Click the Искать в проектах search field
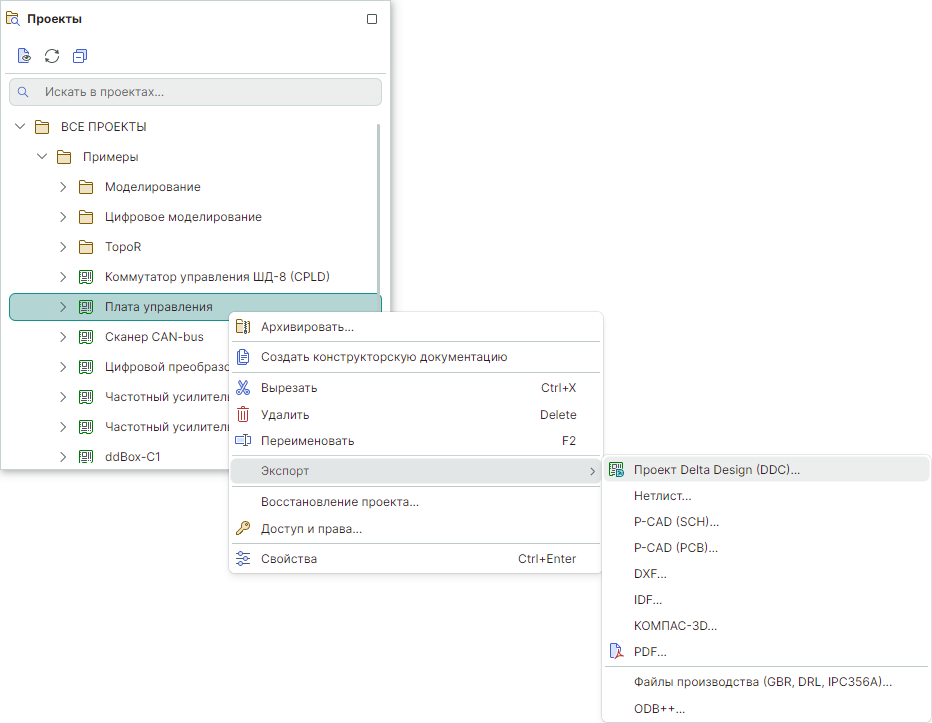Viewport: 932px width, 723px height. [200, 92]
